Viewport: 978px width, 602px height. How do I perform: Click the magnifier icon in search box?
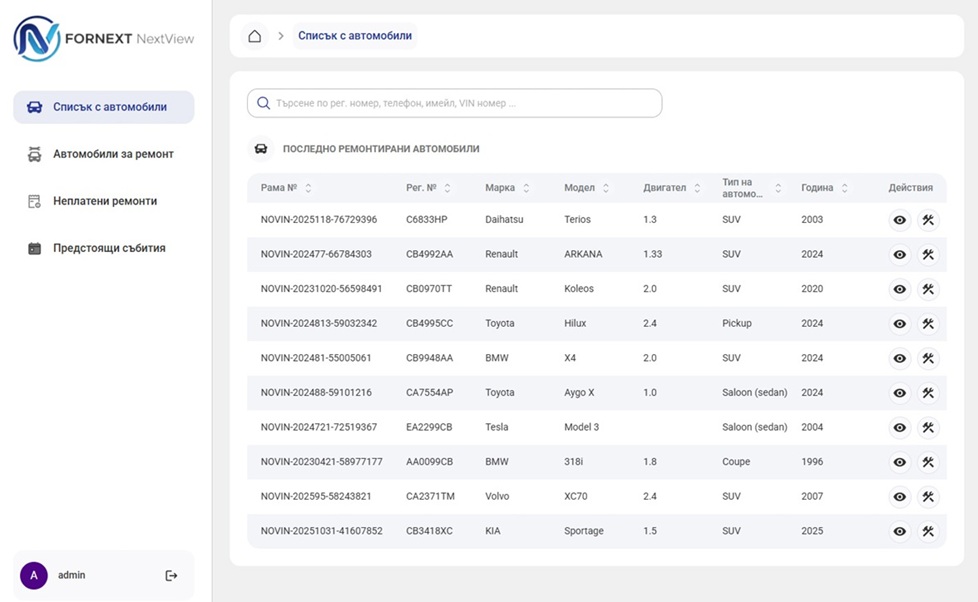[264, 103]
